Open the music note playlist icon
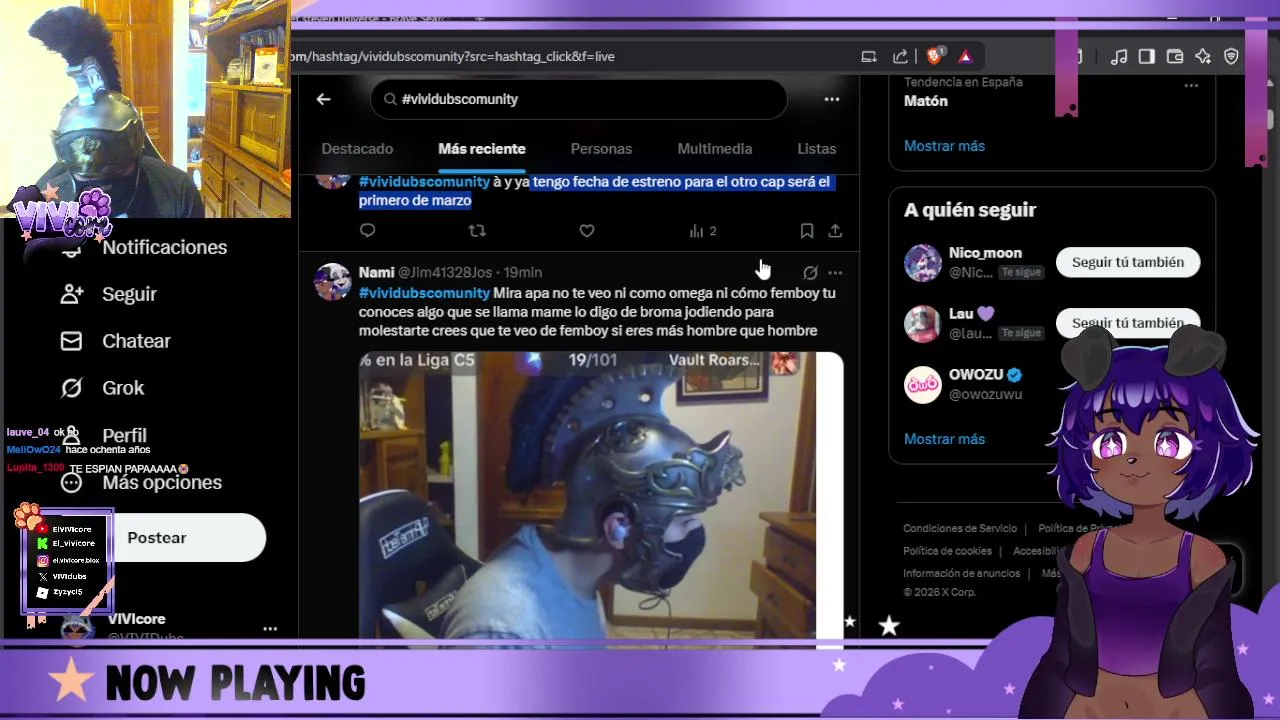Viewport: 1280px width, 720px height. click(1119, 57)
